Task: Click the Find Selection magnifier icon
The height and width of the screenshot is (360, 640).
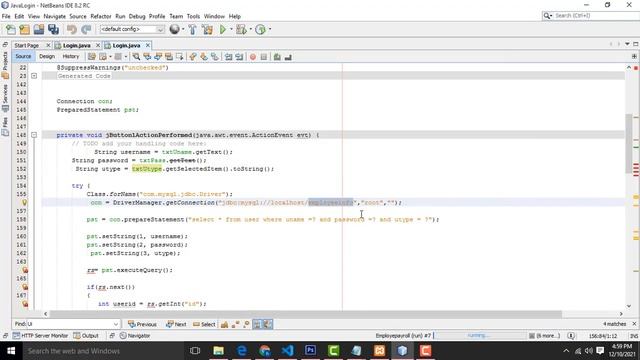Action: [136, 57]
